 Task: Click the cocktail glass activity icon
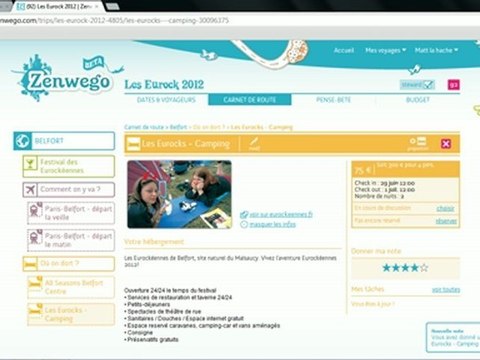30,163
